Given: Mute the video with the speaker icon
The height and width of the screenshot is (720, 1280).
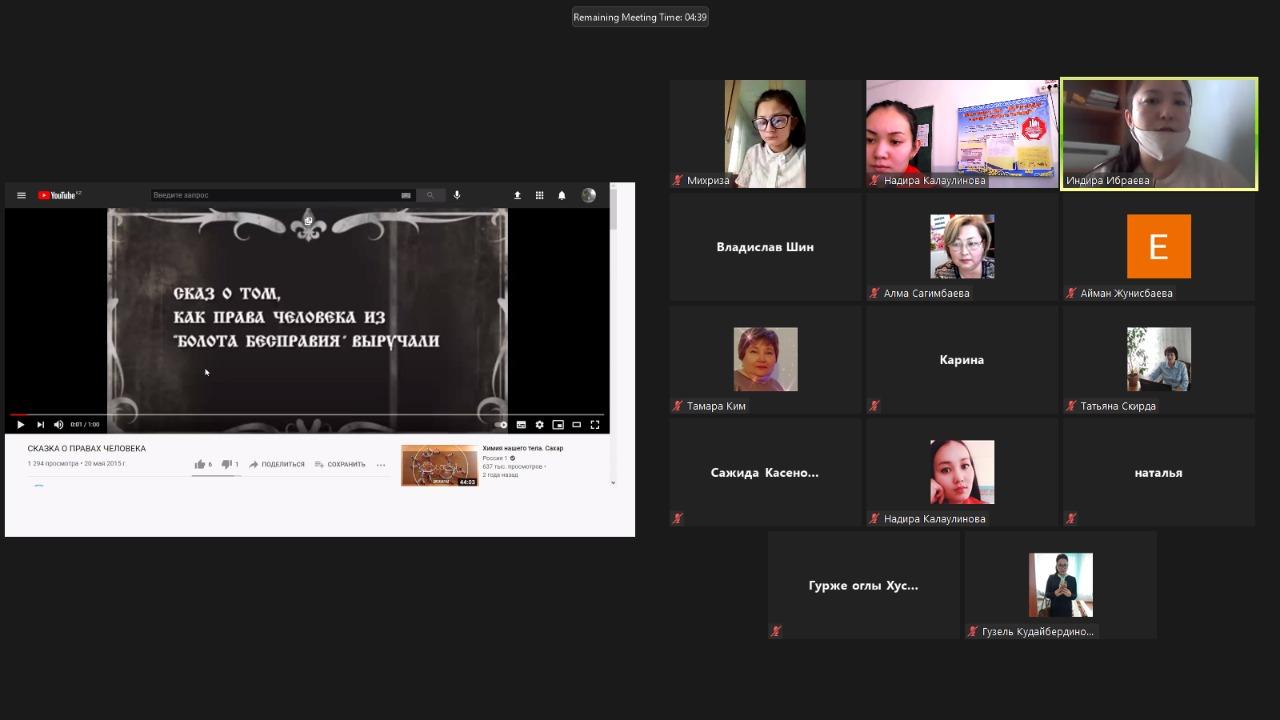Looking at the screenshot, I should coord(58,425).
